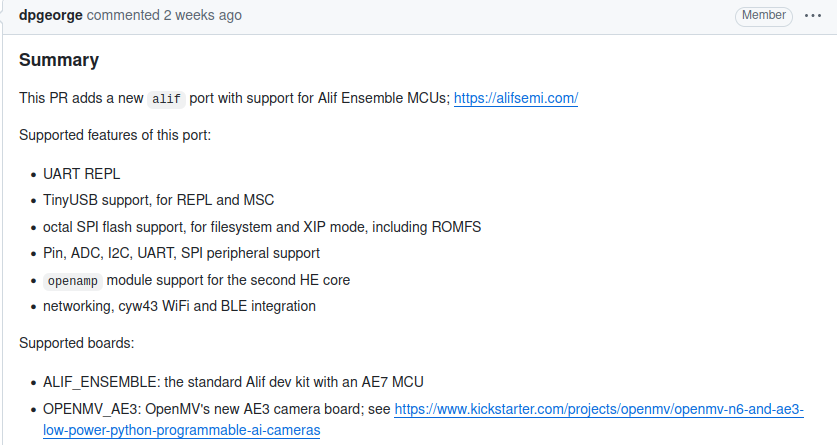Click the octal SPI flash support item

(262, 227)
